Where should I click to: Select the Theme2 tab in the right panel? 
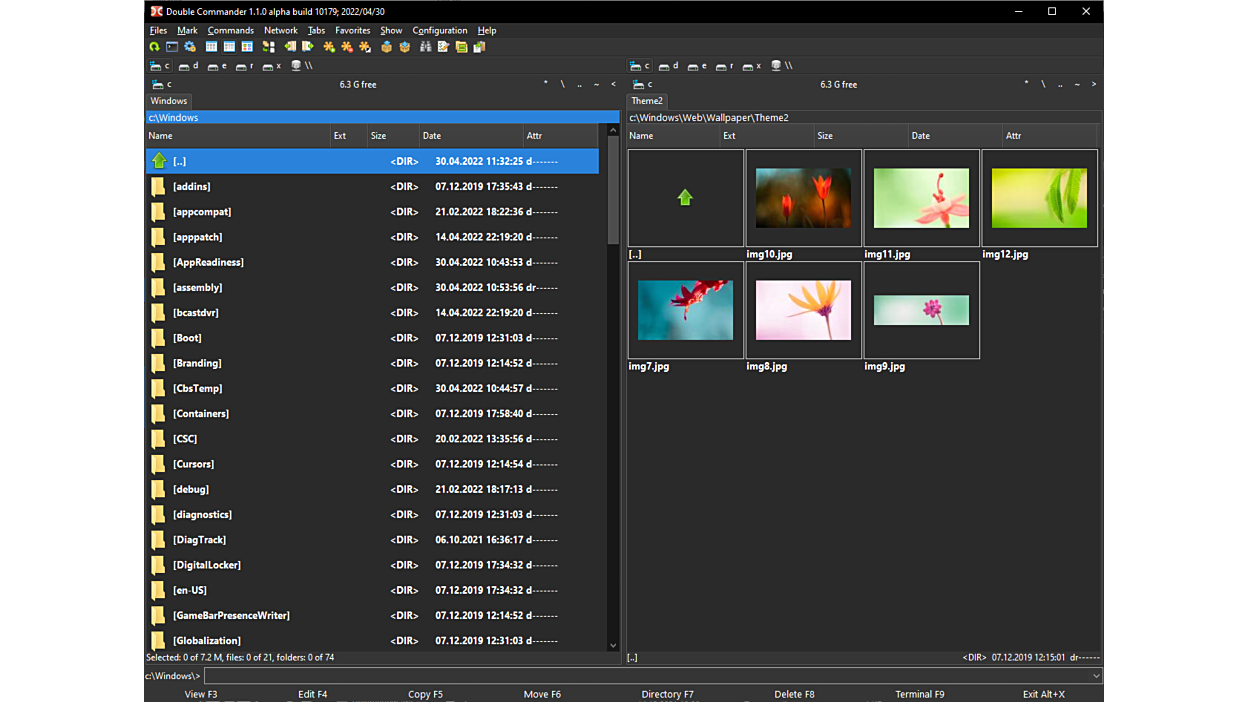[x=647, y=101]
